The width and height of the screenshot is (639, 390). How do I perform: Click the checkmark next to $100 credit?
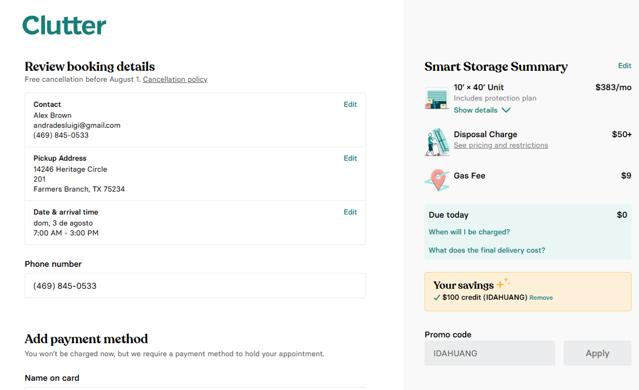437,297
